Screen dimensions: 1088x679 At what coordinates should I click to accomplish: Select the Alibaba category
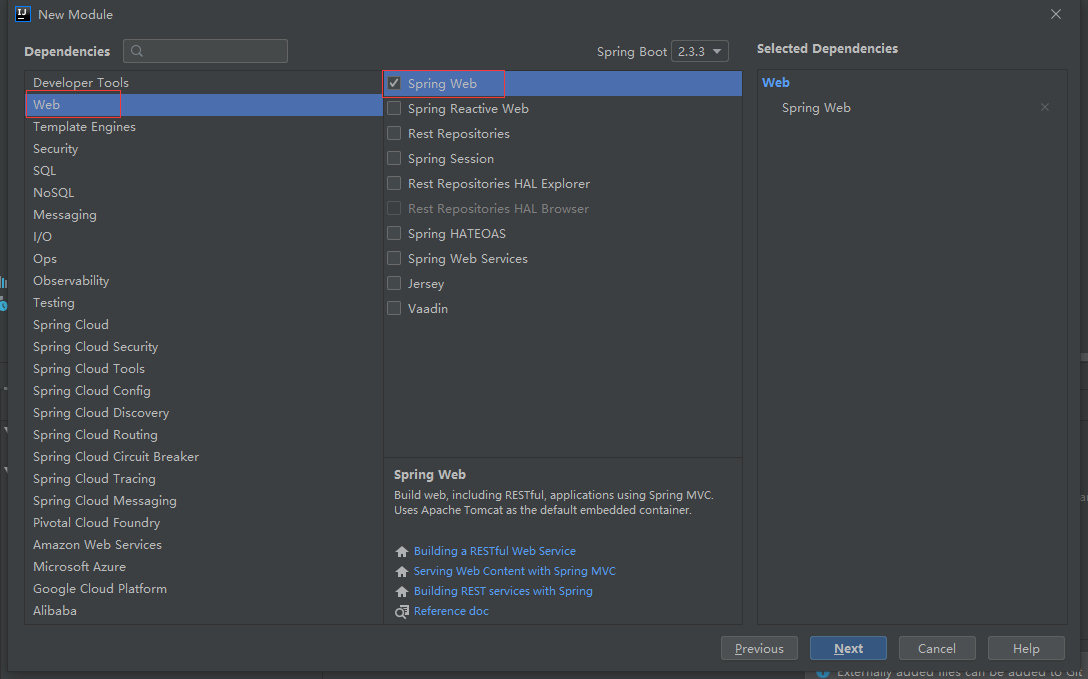click(x=203, y=611)
